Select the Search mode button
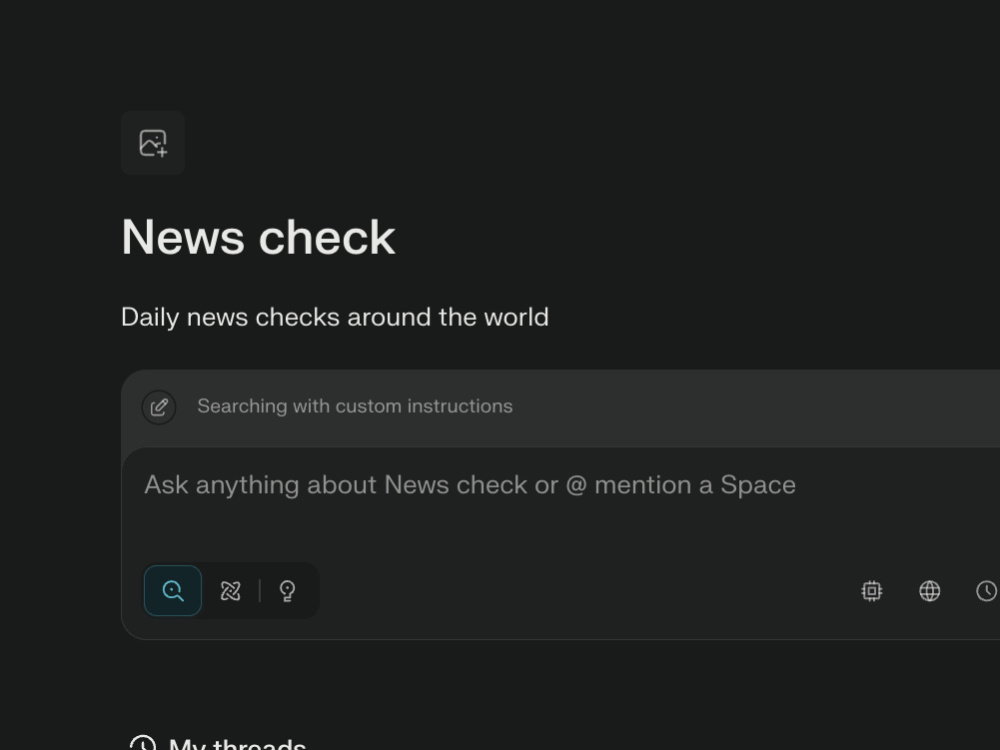This screenshot has height=750, width=1000. pos(173,591)
